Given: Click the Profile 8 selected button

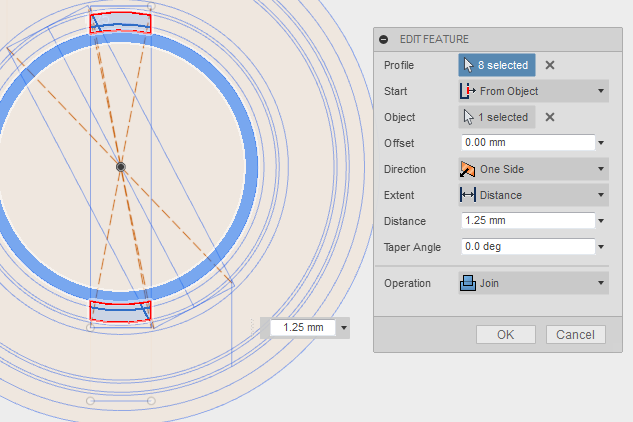Looking at the screenshot, I should pyautogui.click(x=497, y=65).
